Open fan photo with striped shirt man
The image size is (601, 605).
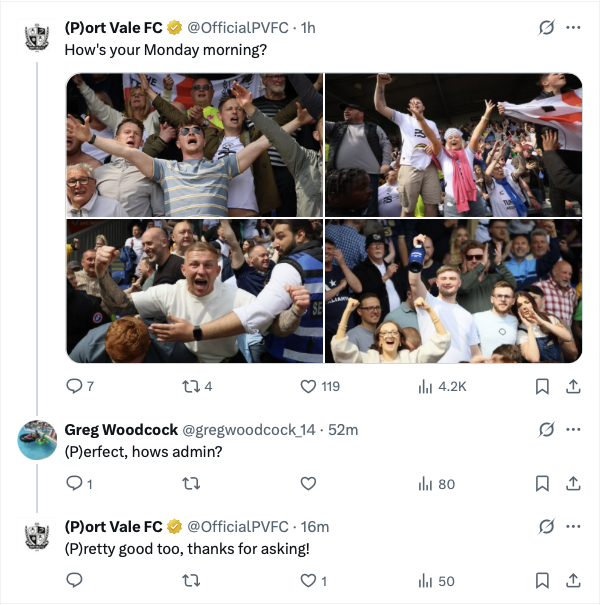click(194, 145)
